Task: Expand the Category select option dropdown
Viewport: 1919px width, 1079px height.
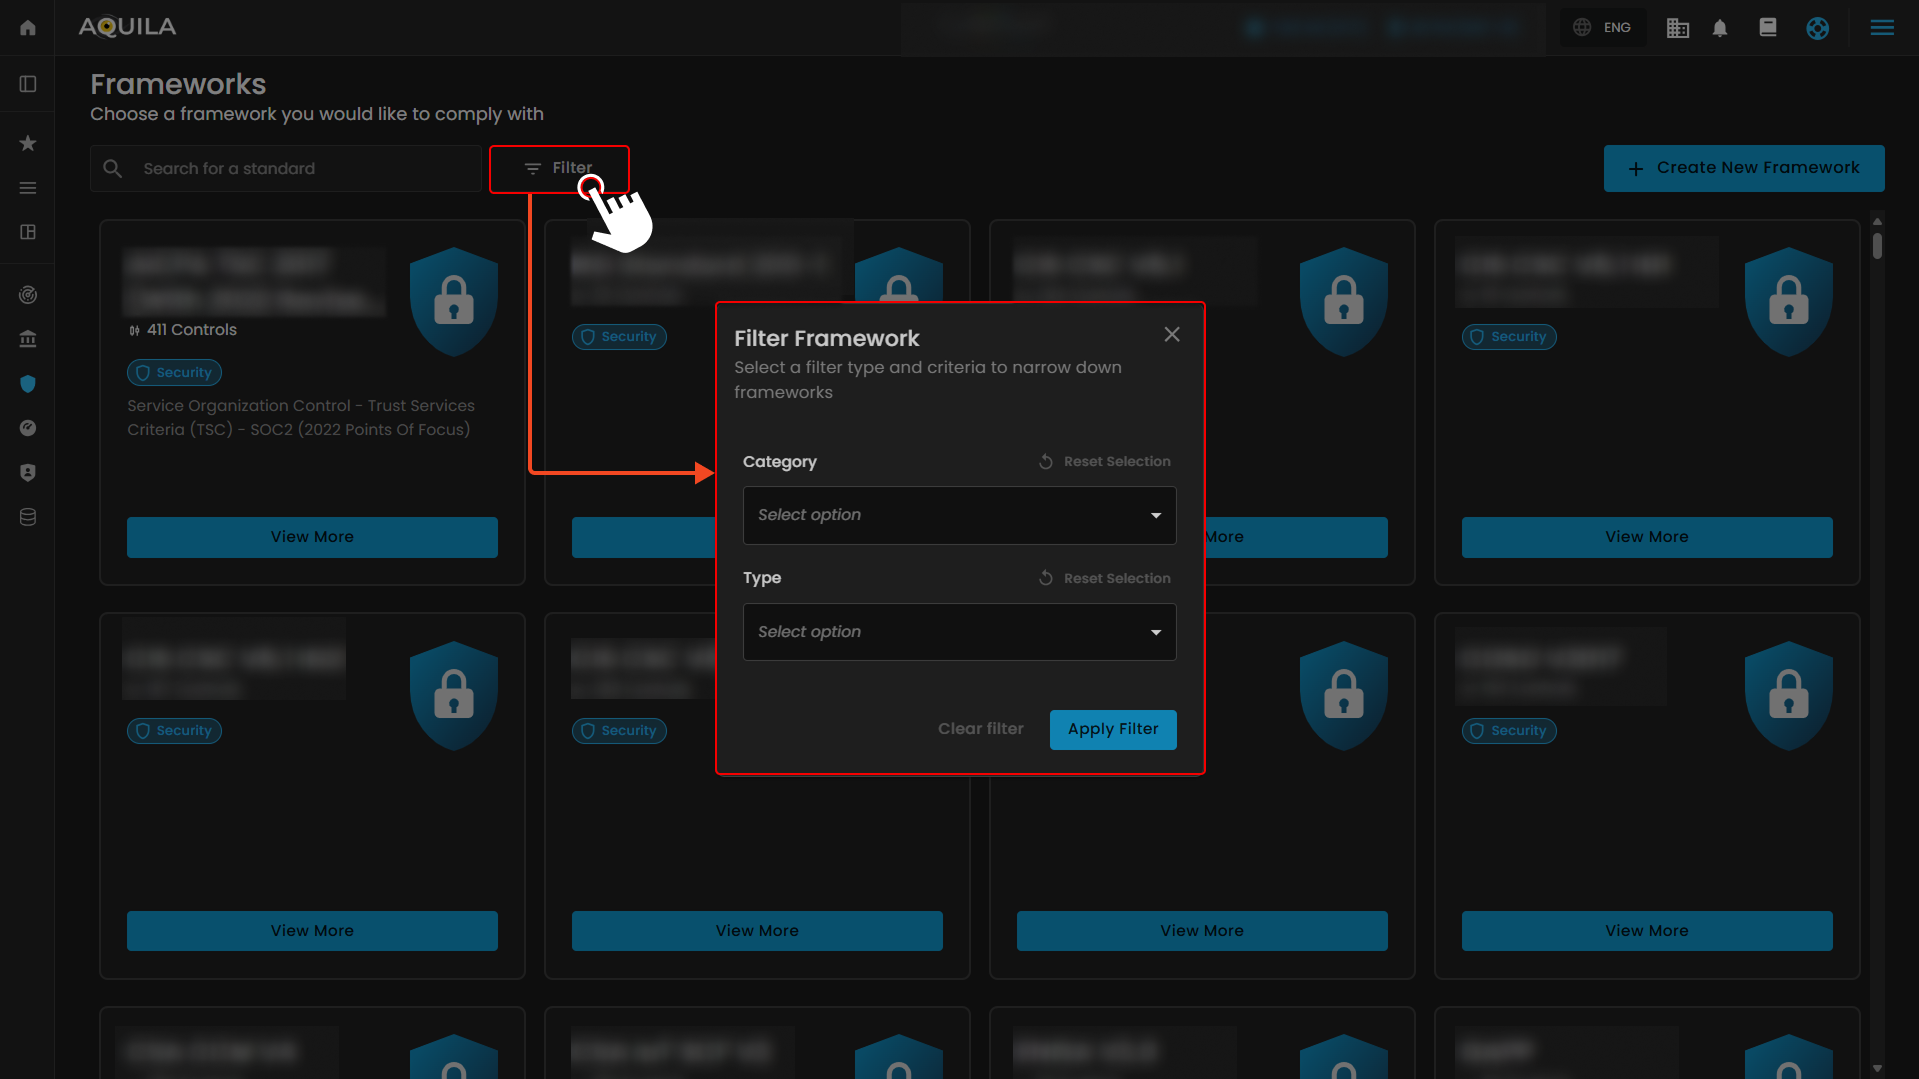Action: click(959, 515)
